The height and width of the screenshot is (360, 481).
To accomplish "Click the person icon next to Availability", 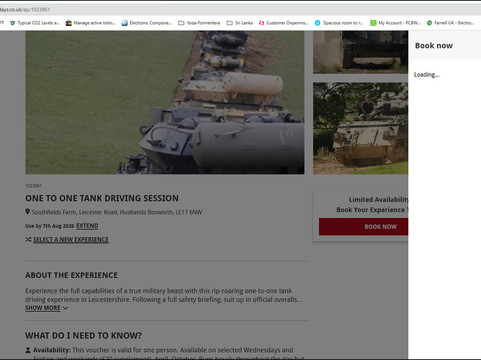I will tap(28, 350).
